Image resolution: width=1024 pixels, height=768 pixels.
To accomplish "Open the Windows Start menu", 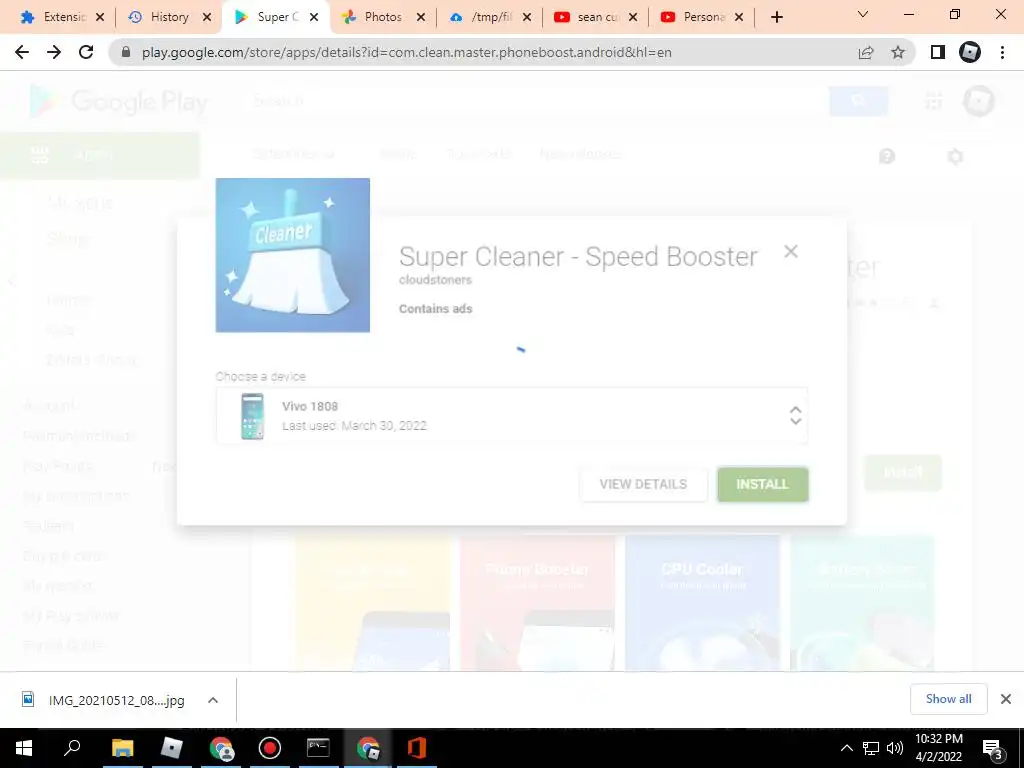I will click(24, 748).
